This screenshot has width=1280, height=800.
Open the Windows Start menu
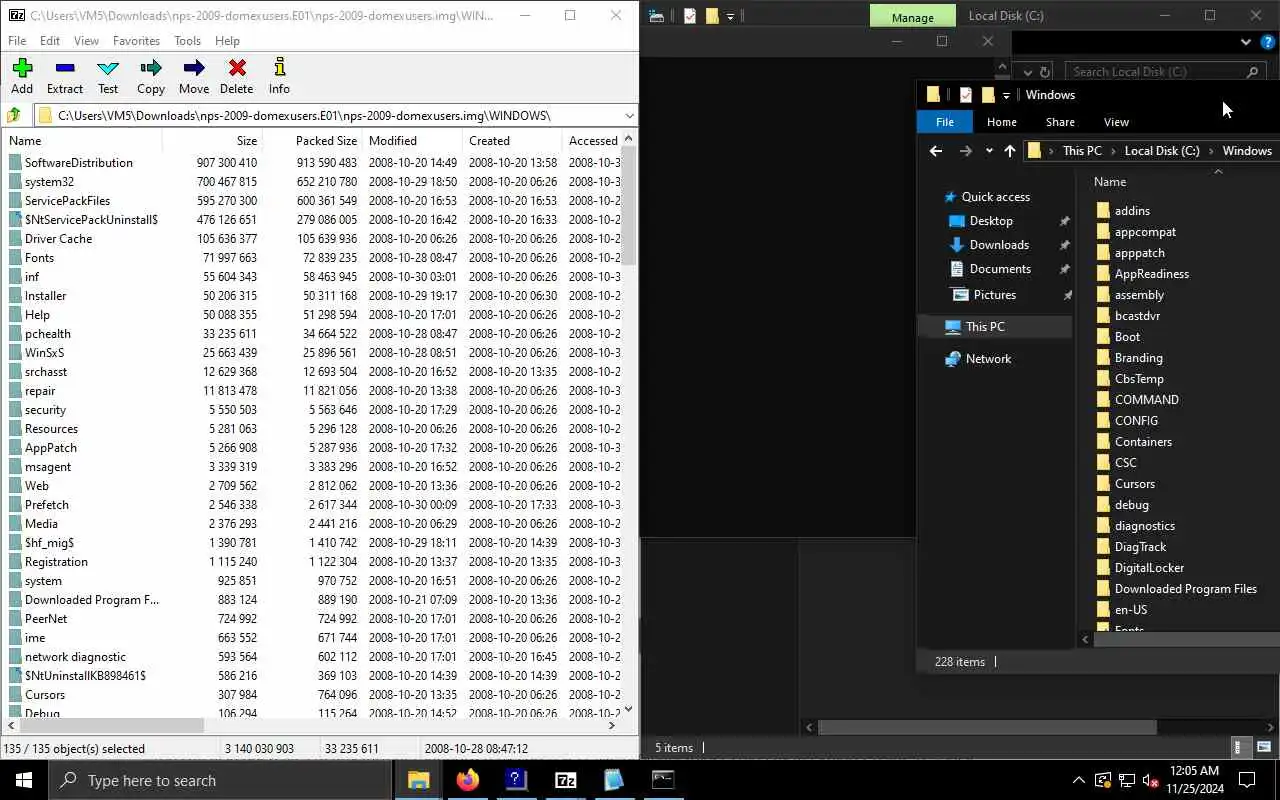tap(23, 780)
